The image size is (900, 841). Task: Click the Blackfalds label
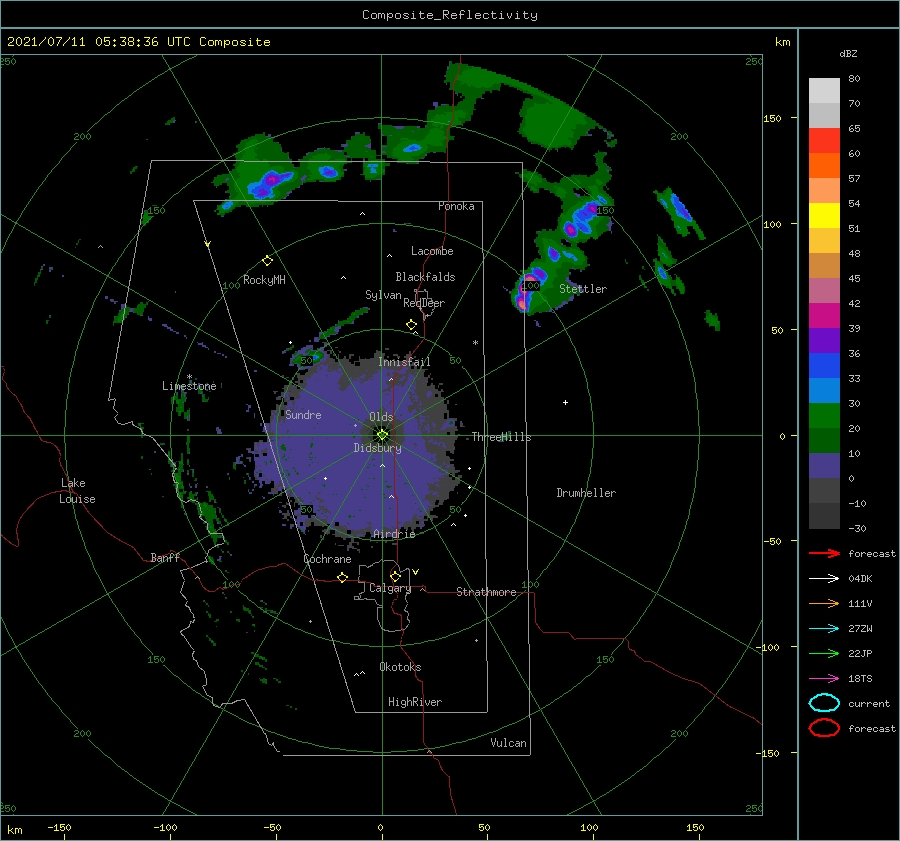pos(425,277)
